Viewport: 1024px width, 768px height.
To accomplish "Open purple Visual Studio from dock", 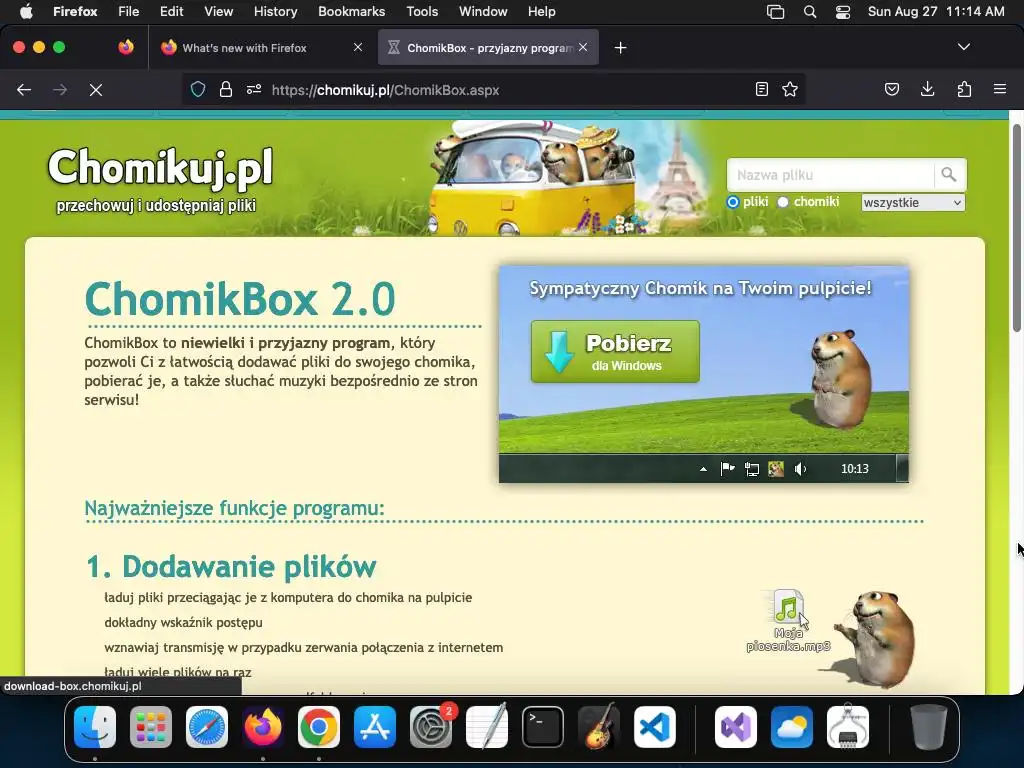I will point(736,727).
